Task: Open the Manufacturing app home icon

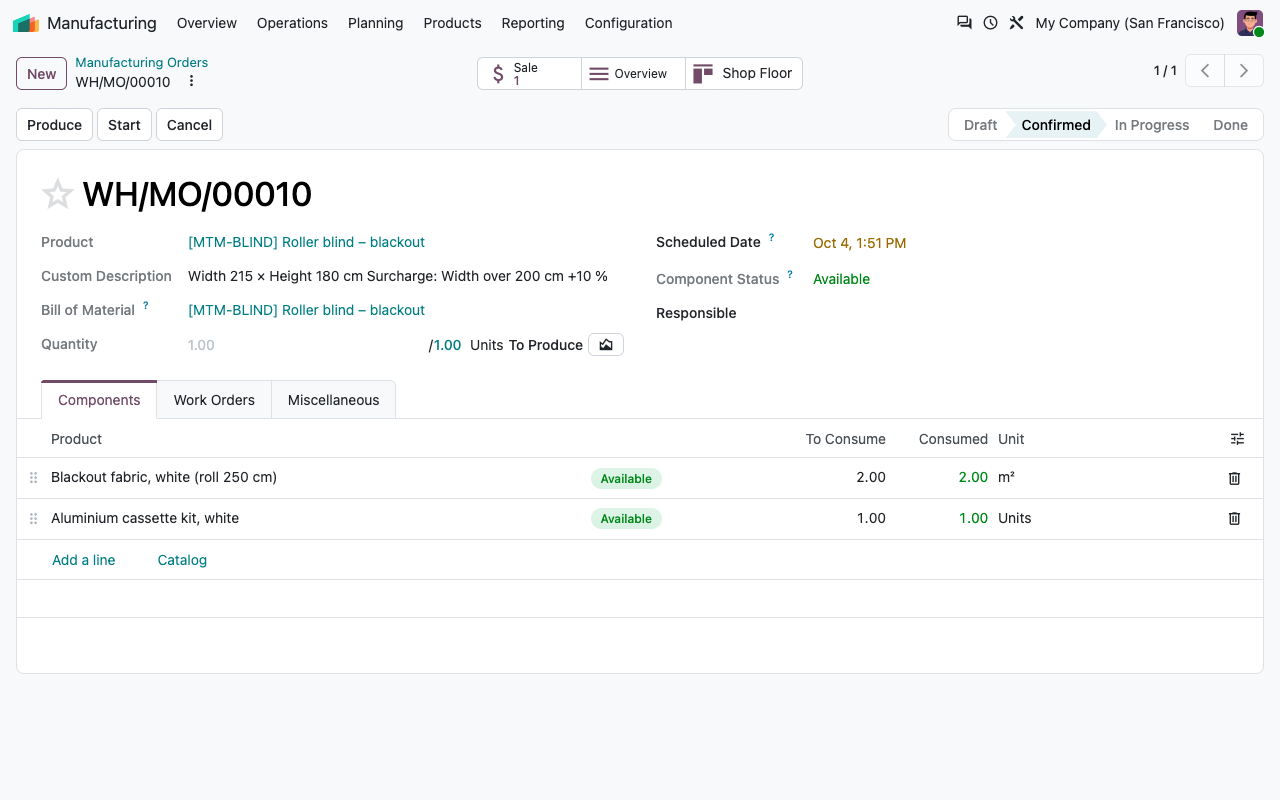Action: (26, 23)
